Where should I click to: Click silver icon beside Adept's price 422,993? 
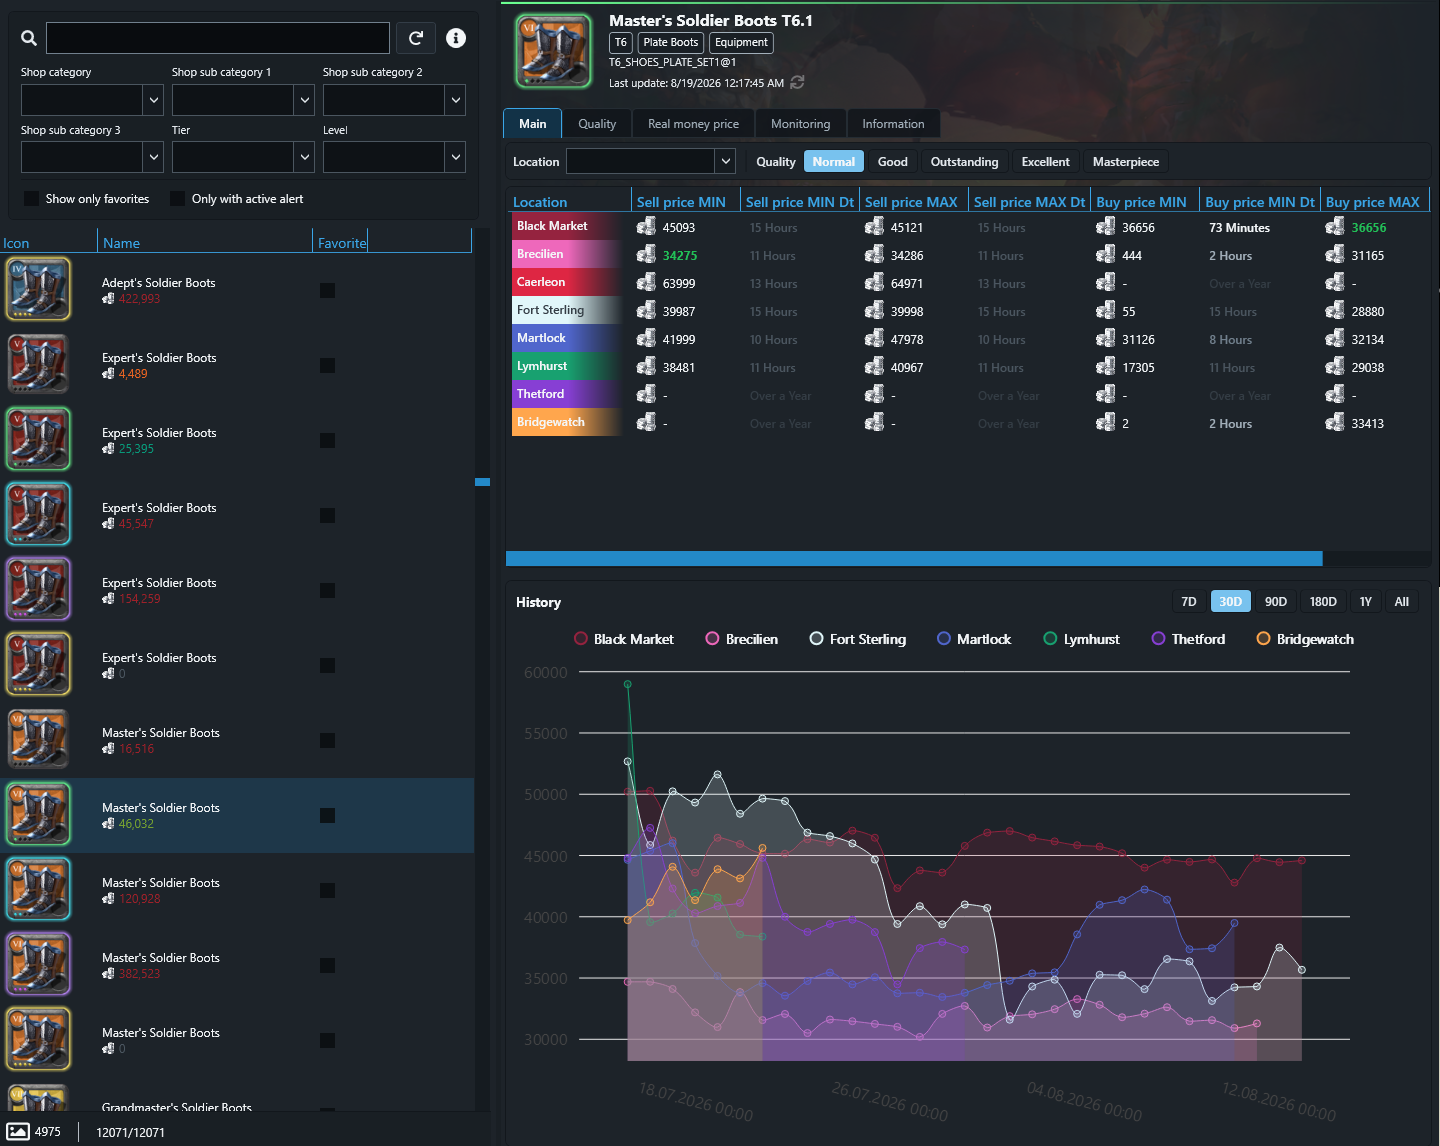coord(108,299)
